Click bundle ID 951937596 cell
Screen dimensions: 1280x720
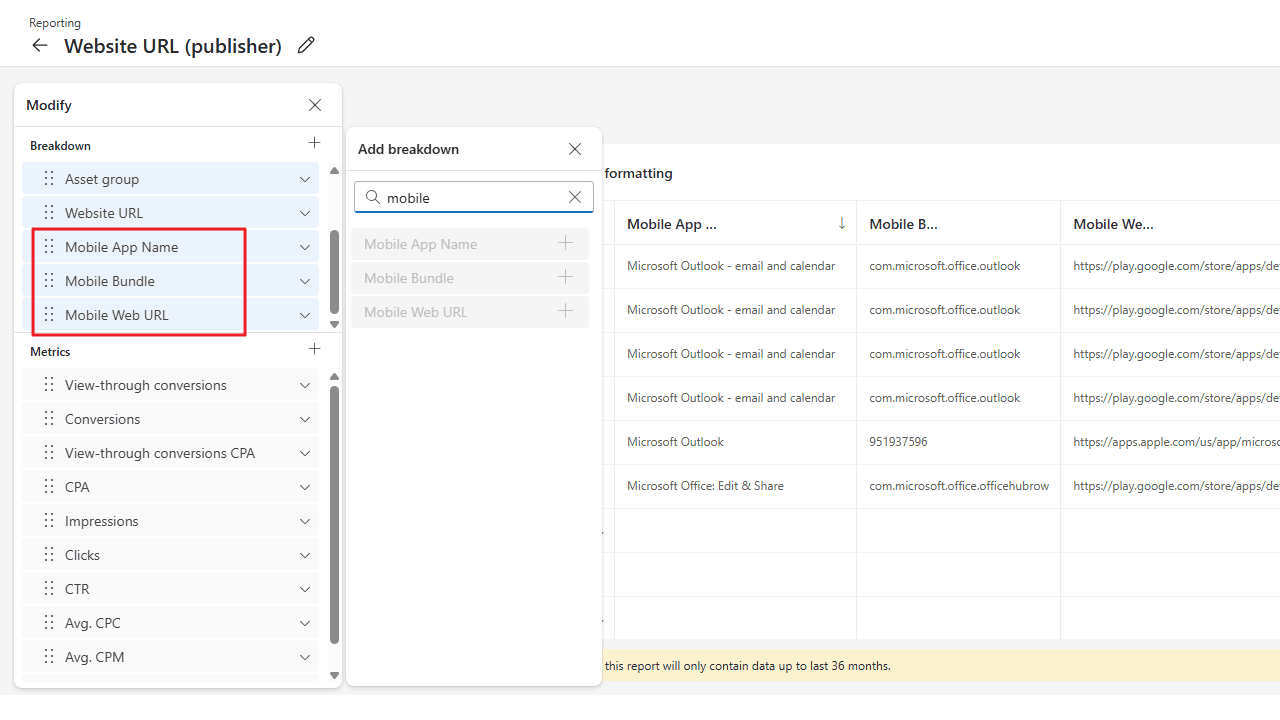(958, 442)
